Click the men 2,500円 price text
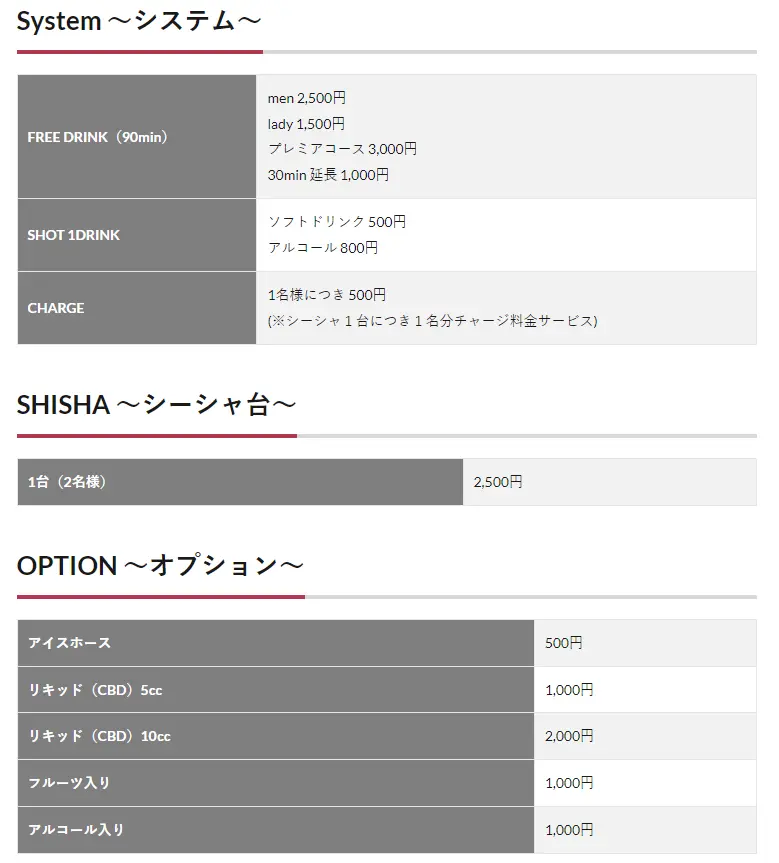 click(x=307, y=98)
